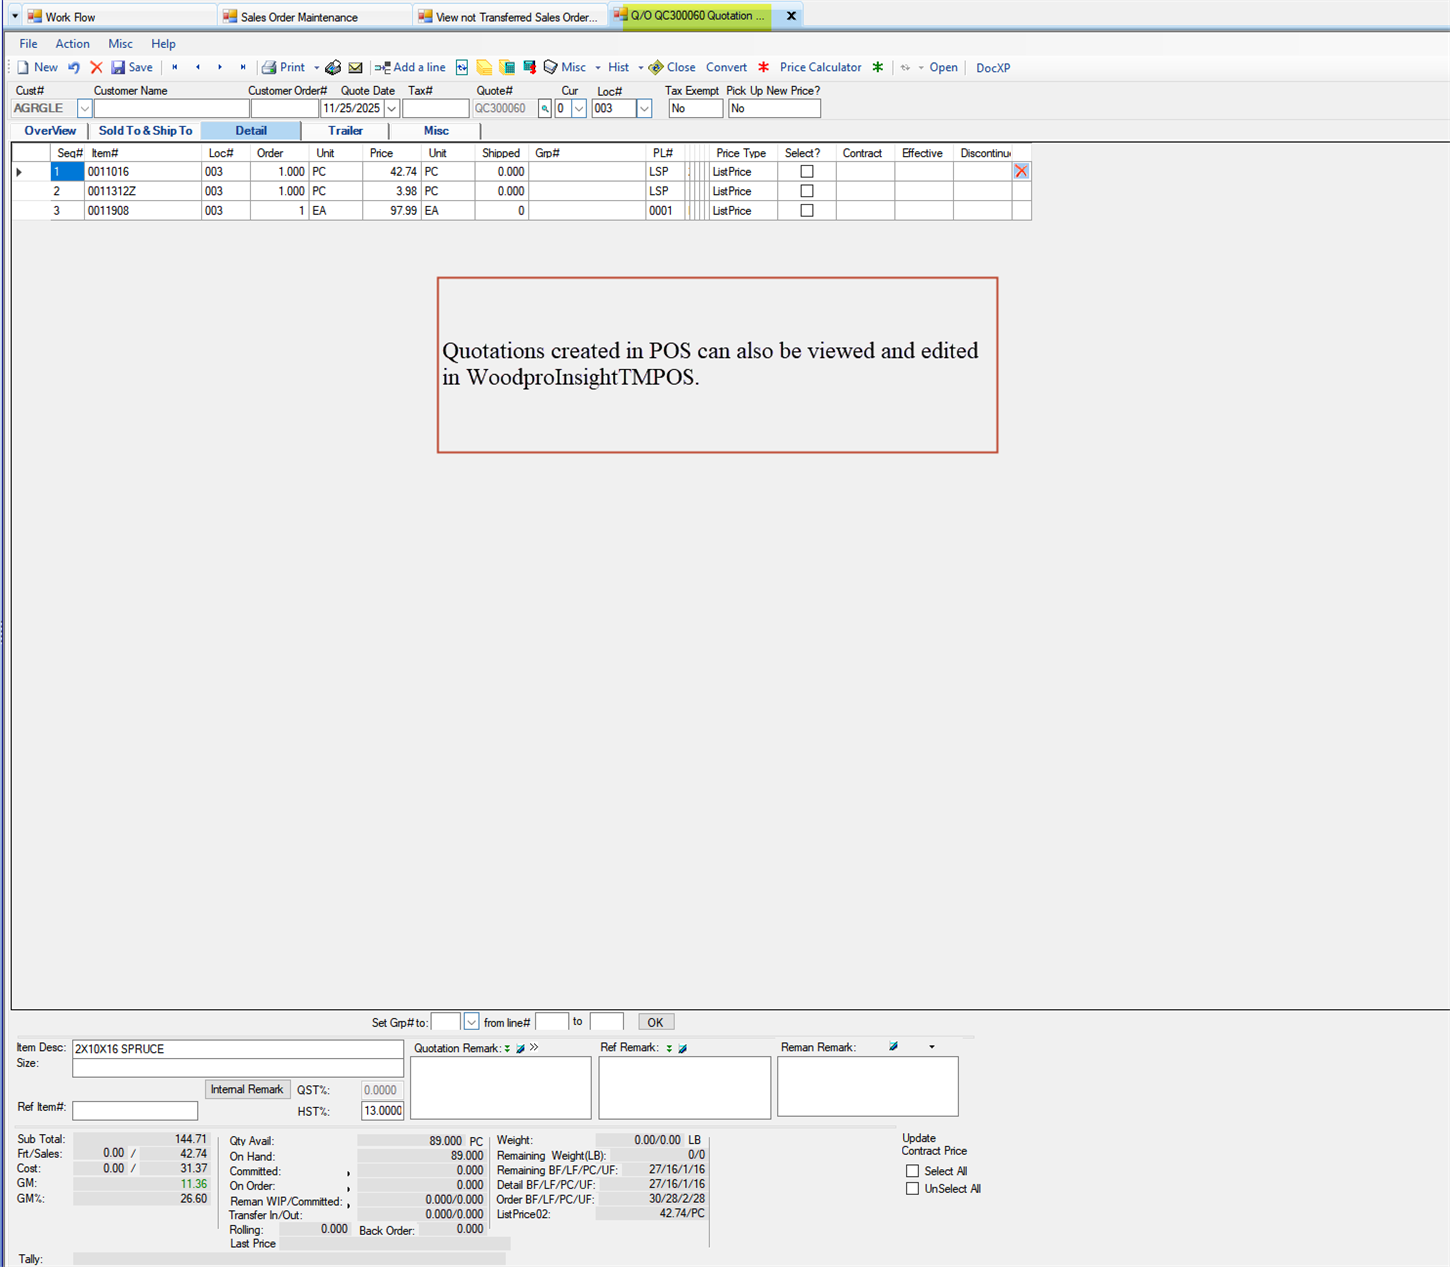Expand the Loc# dropdown in header

click(x=644, y=109)
